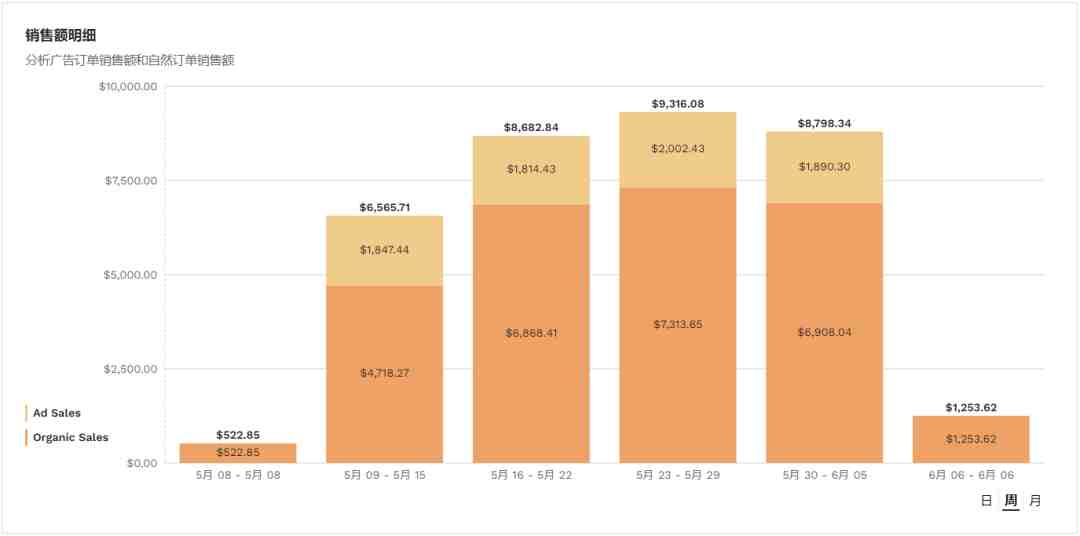Click the $1,253.62 bar for 6月 06
The image size is (1080, 536).
point(971,440)
